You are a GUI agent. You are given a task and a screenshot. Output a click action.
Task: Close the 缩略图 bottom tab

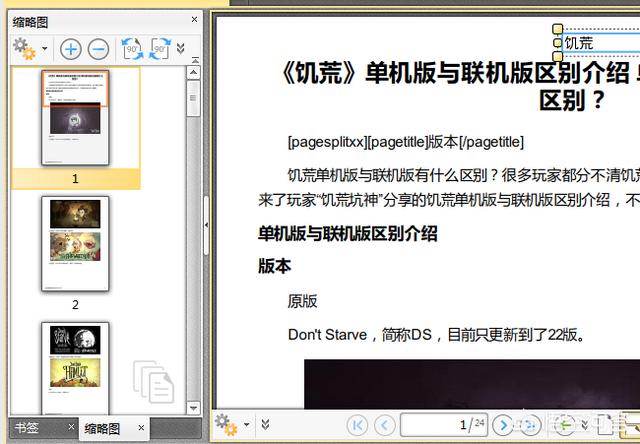coord(141,428)
